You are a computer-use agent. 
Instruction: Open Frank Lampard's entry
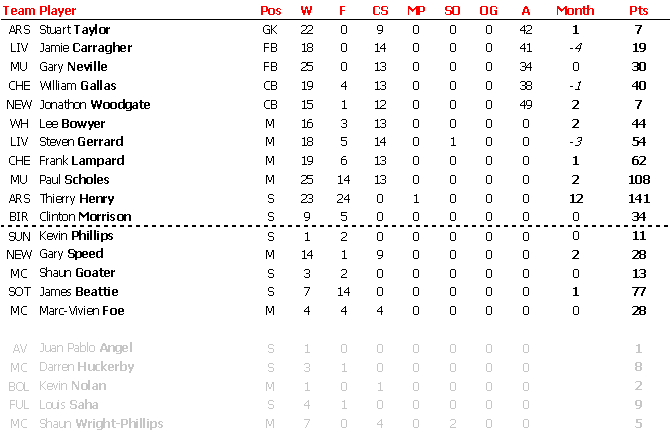click(x=82, y=161)
